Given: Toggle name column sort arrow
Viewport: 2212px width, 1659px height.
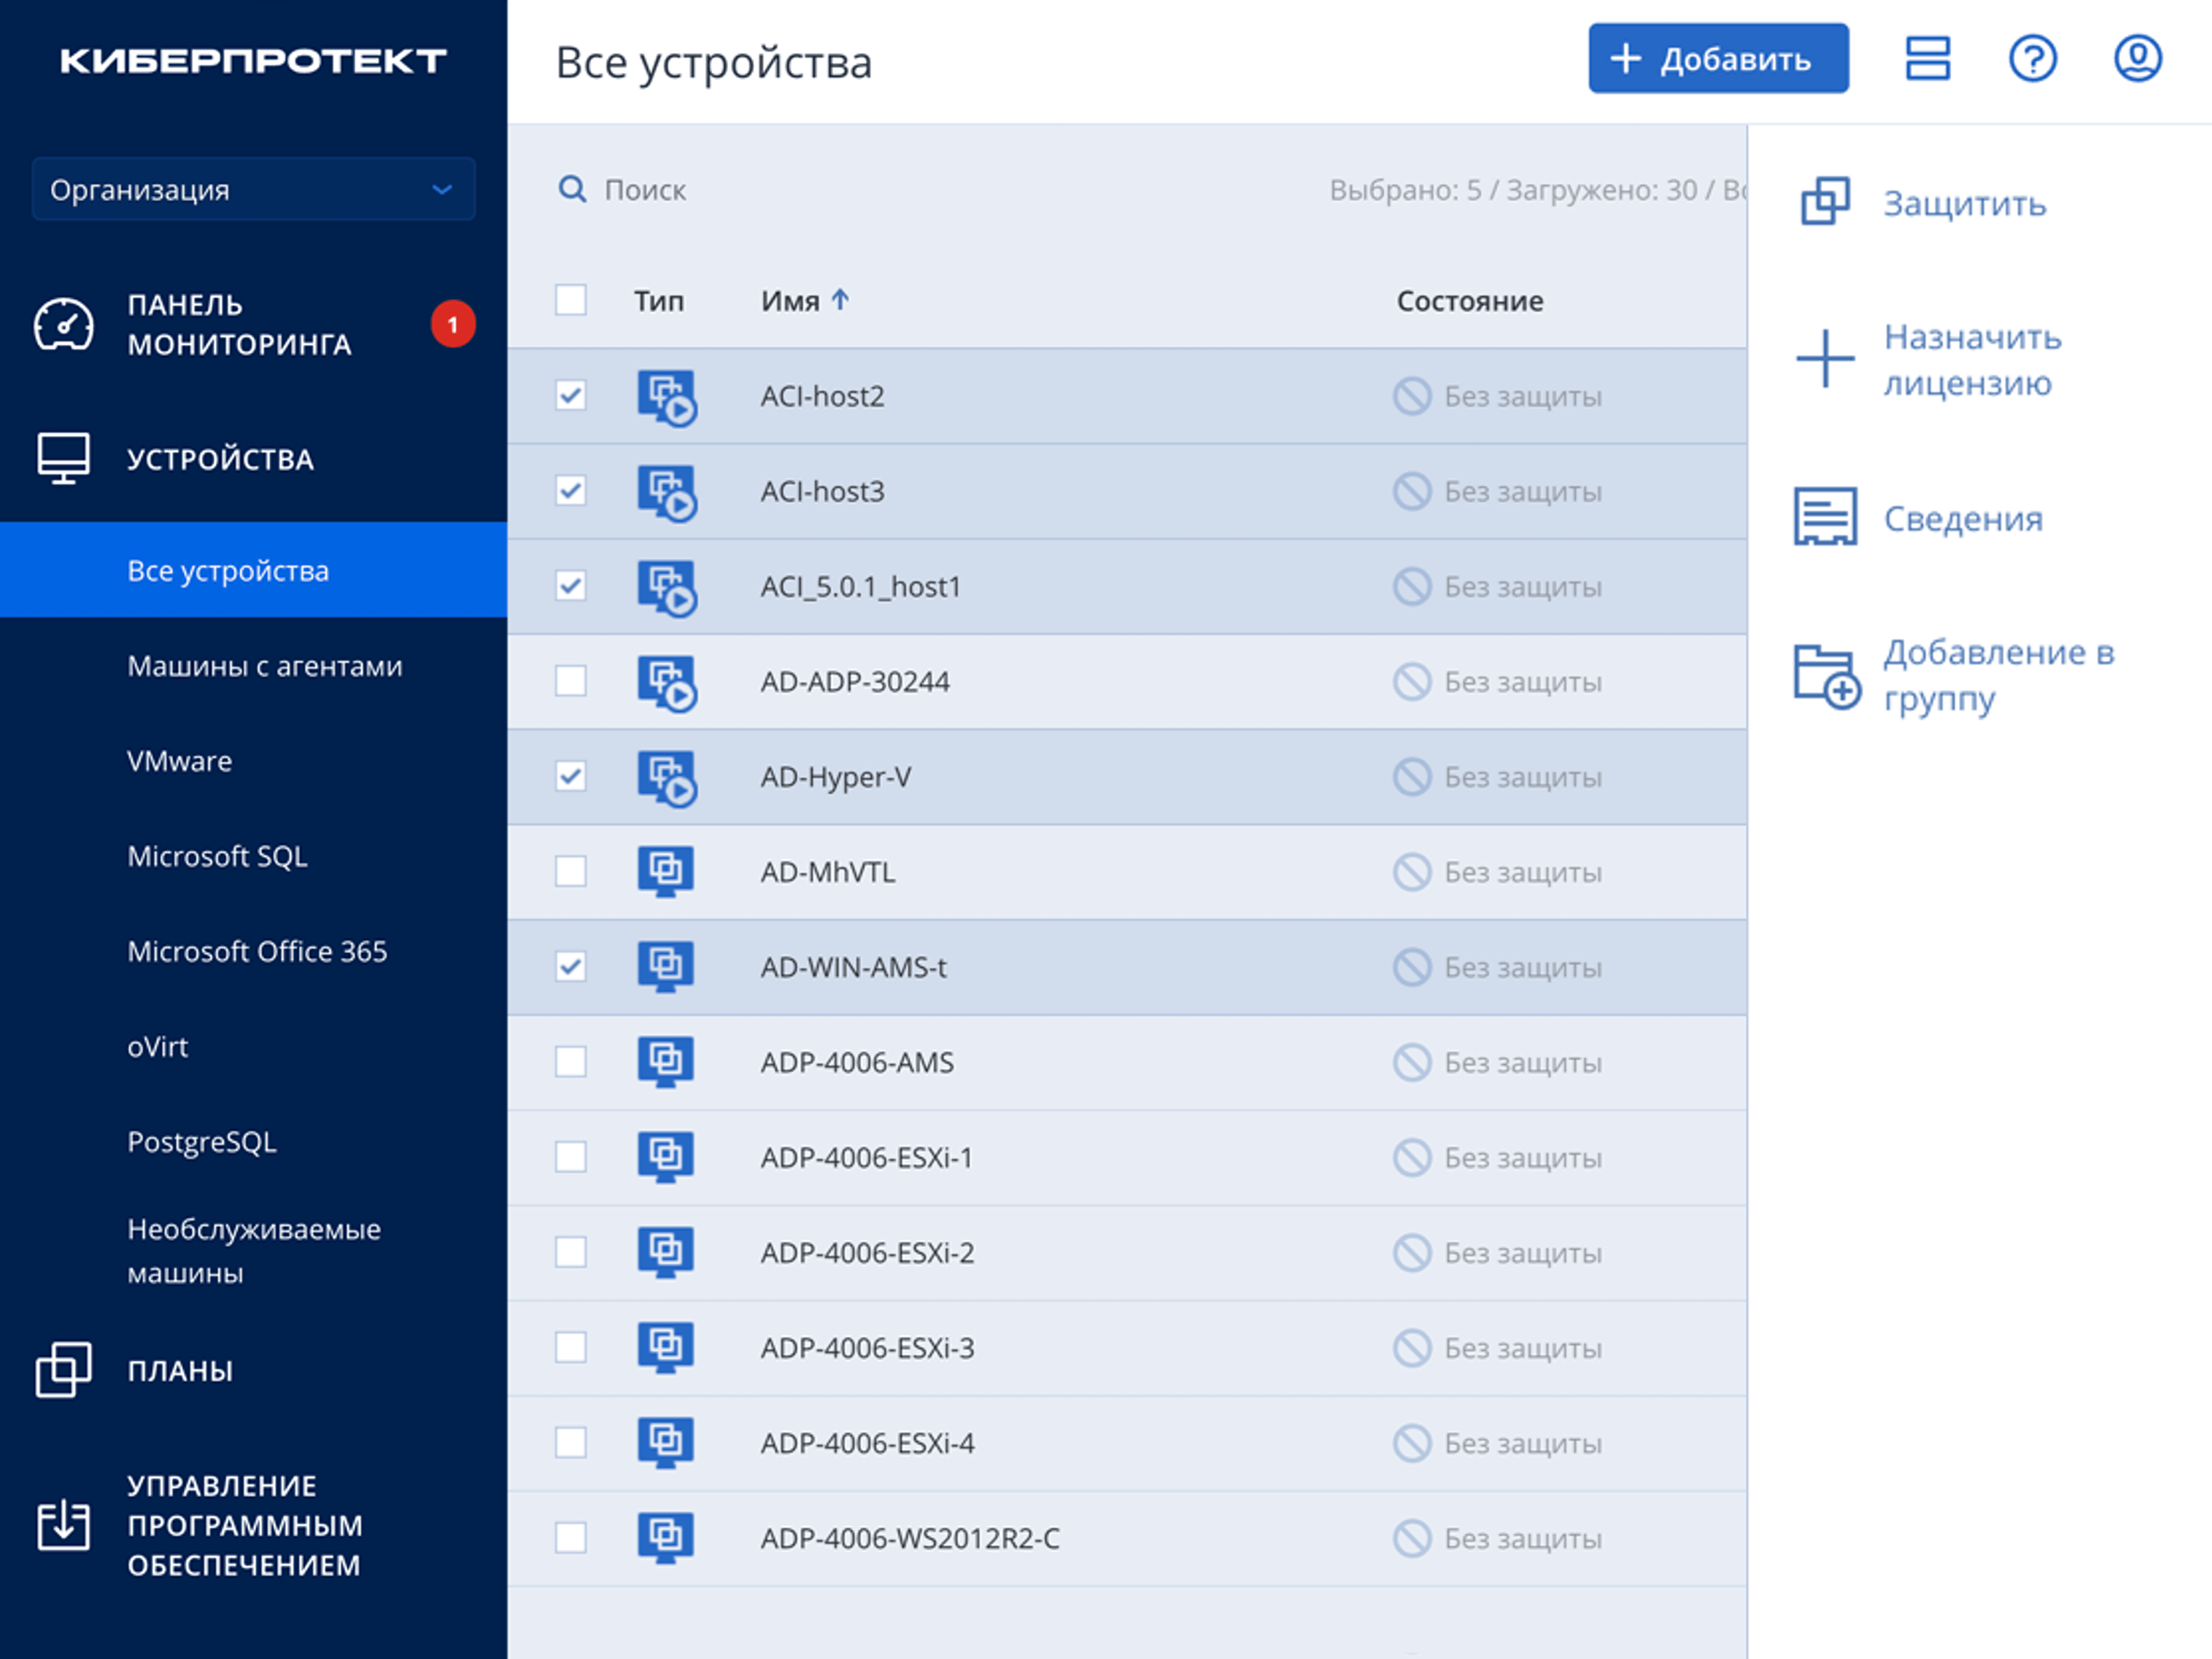Looking at the screenshot, I should [841, 300].
